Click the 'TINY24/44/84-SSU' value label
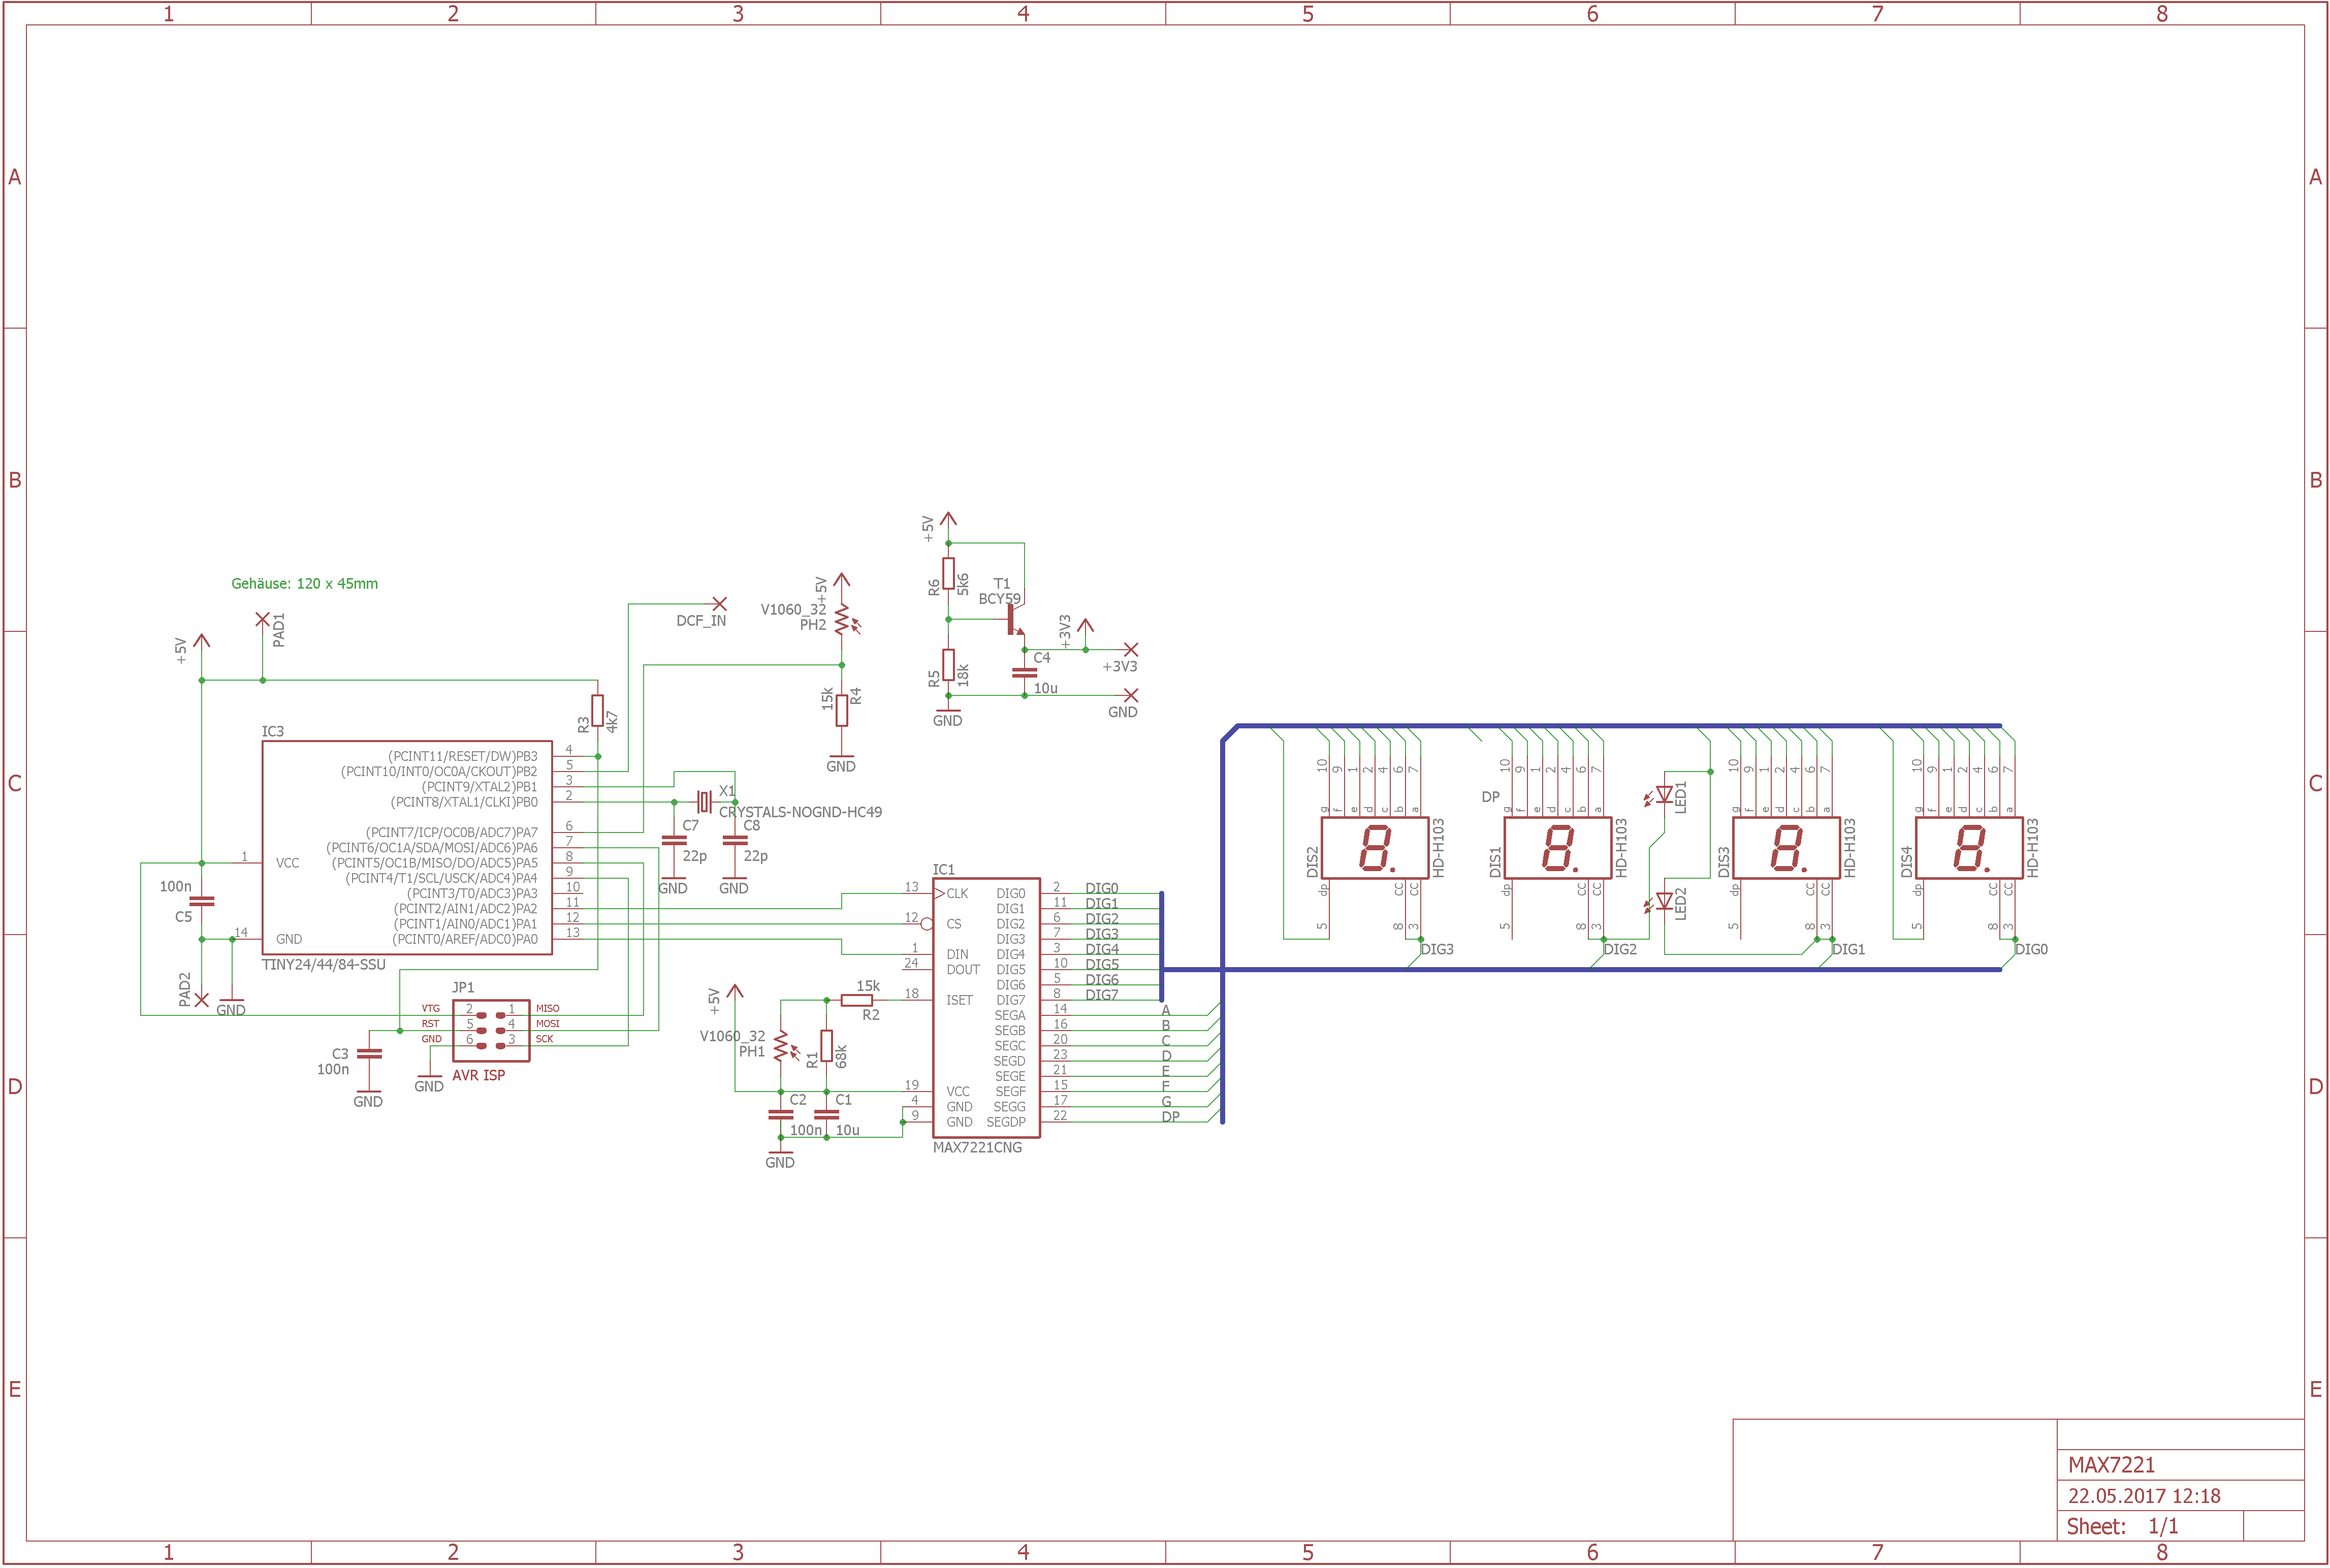The image size is (2330, 1568). (x=323, y=965)
